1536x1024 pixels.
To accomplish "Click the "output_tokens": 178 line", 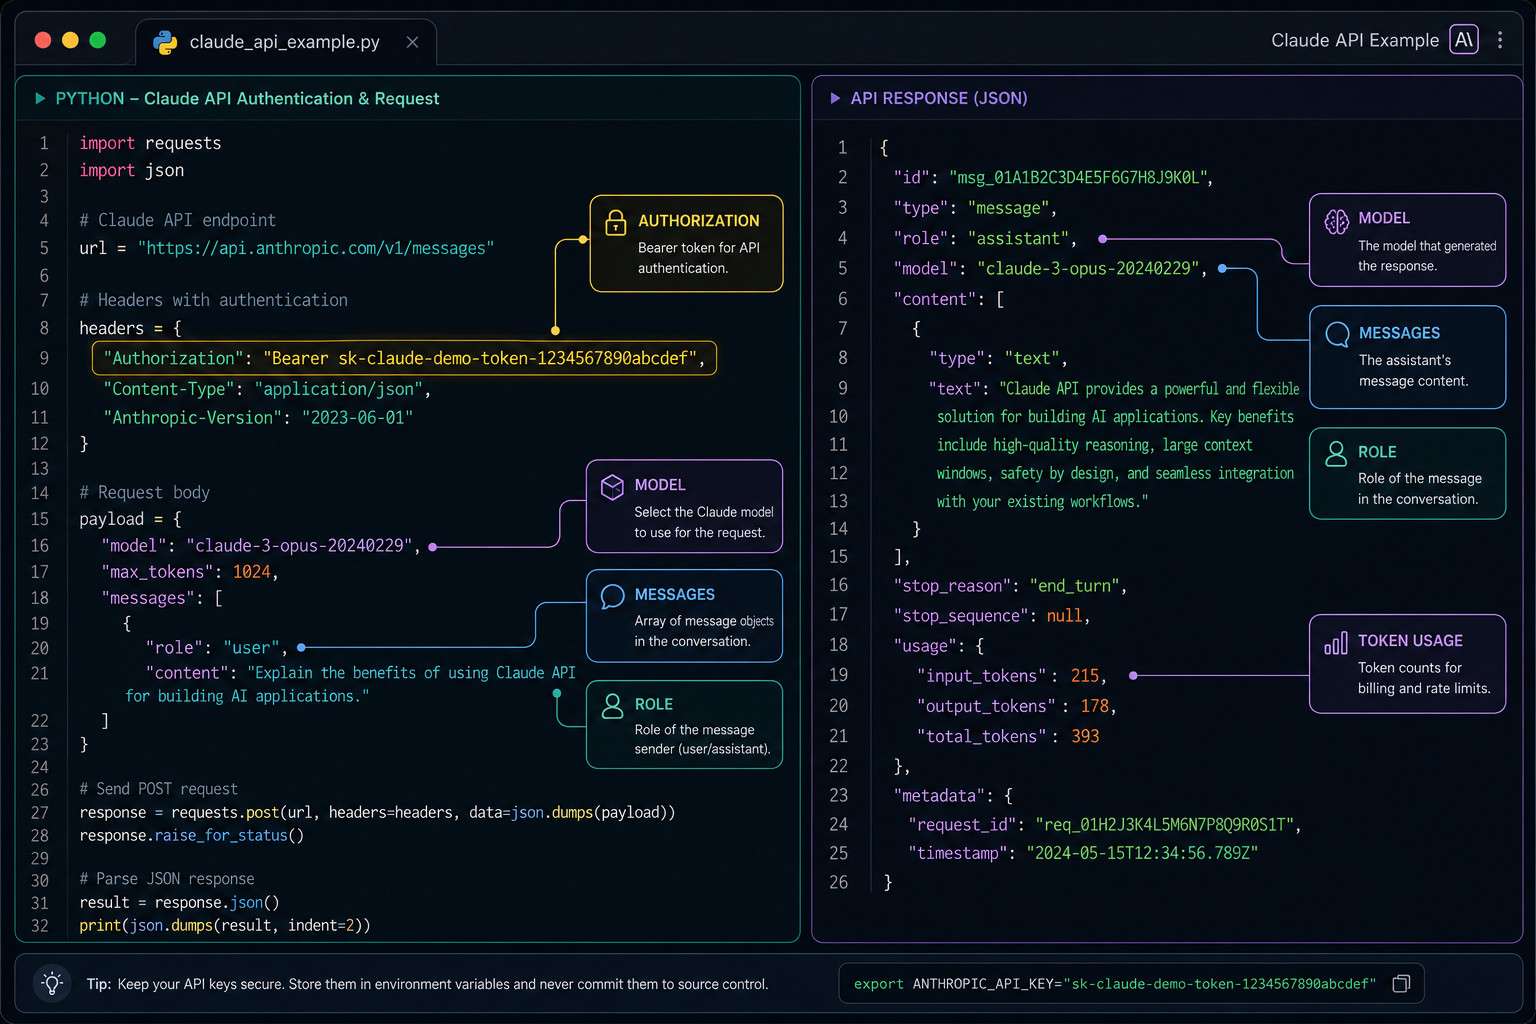I will click(x=1016, y=706).
